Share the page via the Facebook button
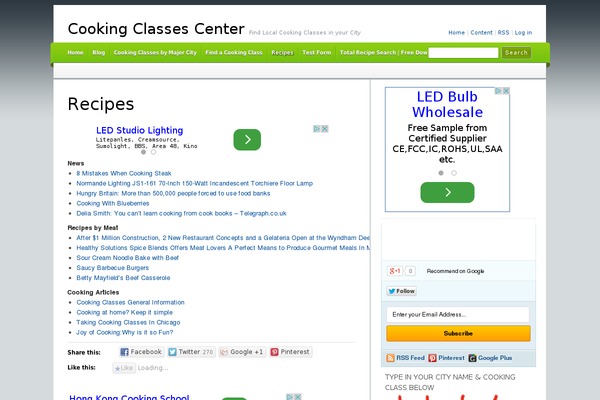600x400 pixels. (x=142, y=352)
